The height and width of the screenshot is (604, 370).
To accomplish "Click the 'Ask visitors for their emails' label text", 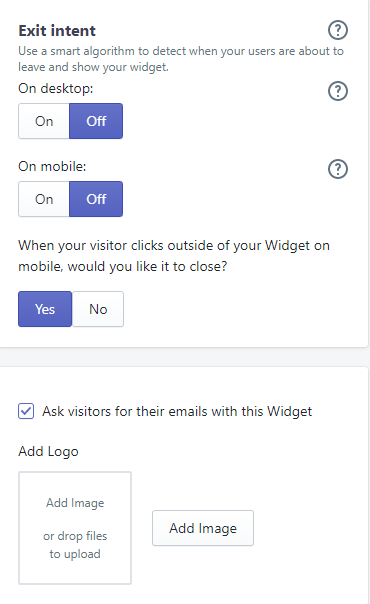I will 177,411.
